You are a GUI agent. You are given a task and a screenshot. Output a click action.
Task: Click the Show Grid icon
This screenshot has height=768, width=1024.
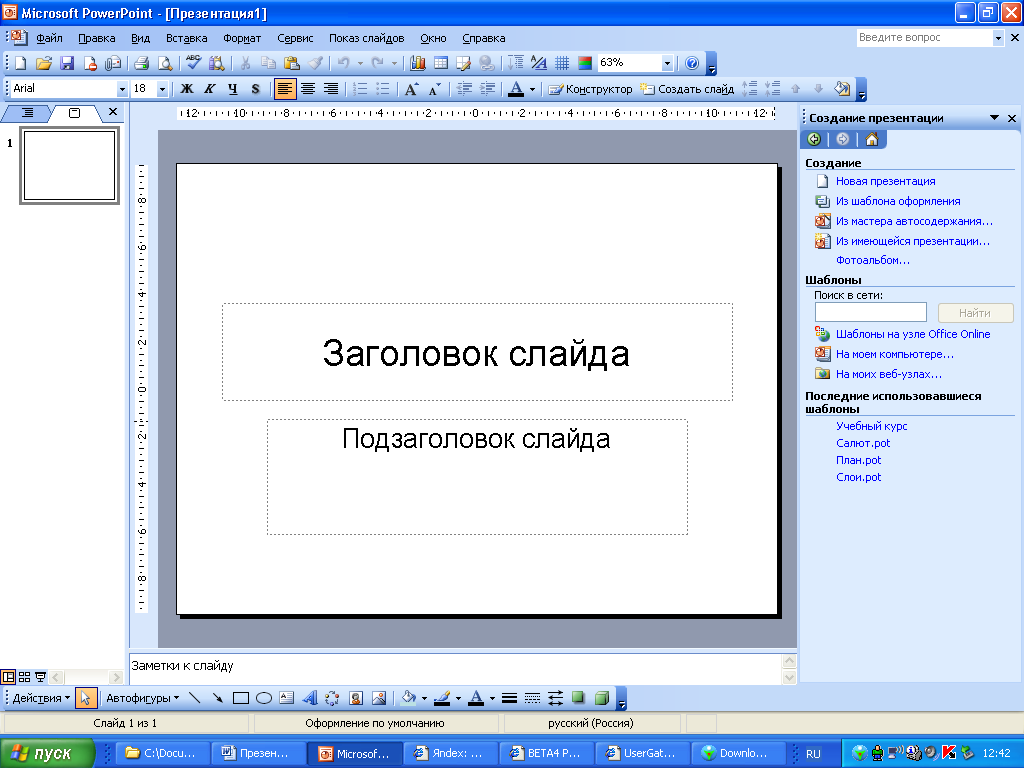pyautogui.click(x=562, y=63)
